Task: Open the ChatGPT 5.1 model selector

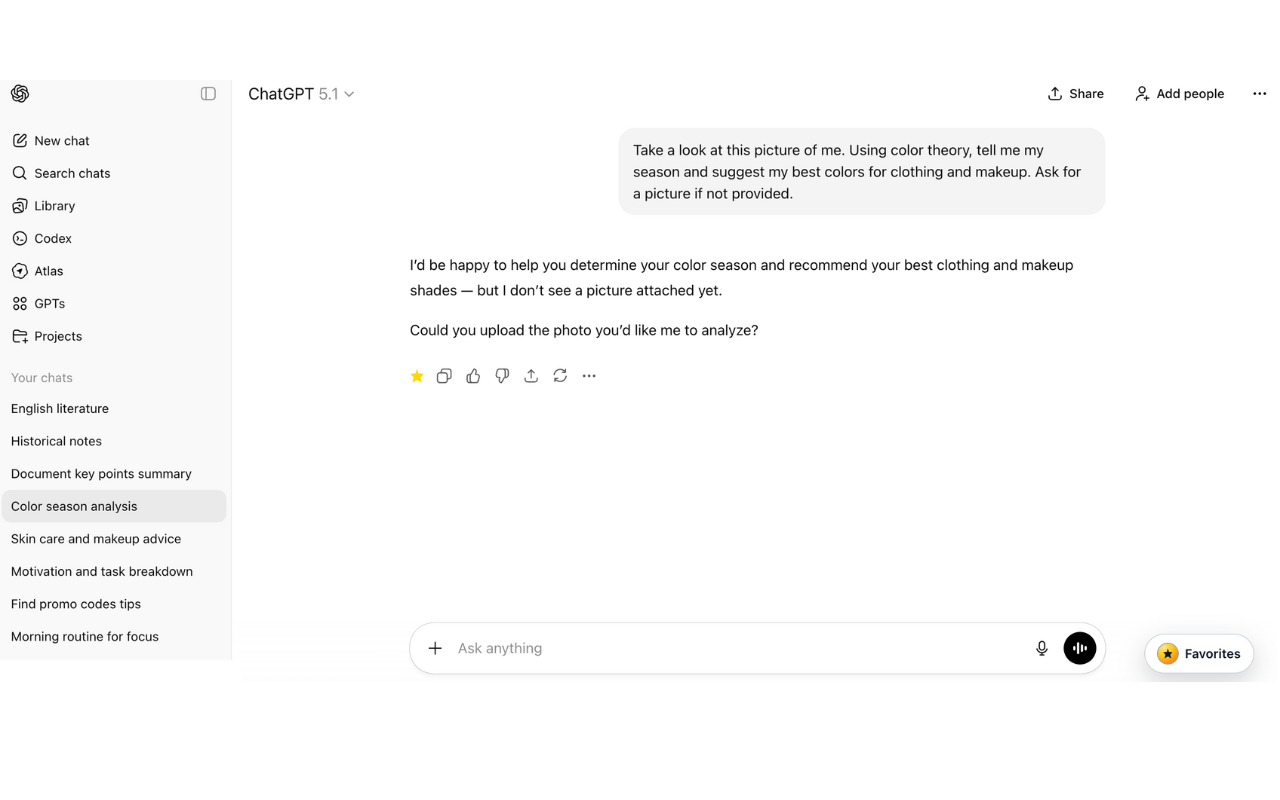Action: coord(301,93)
